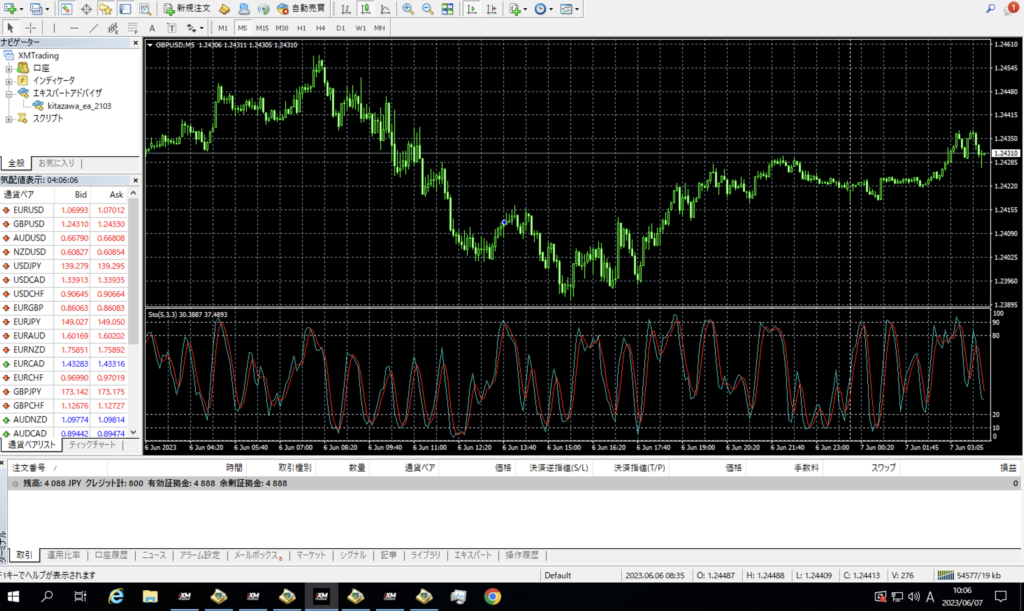
Task: Select the USDJPY row in market watch
Action: pyautogui.click(x=28, y=266)
